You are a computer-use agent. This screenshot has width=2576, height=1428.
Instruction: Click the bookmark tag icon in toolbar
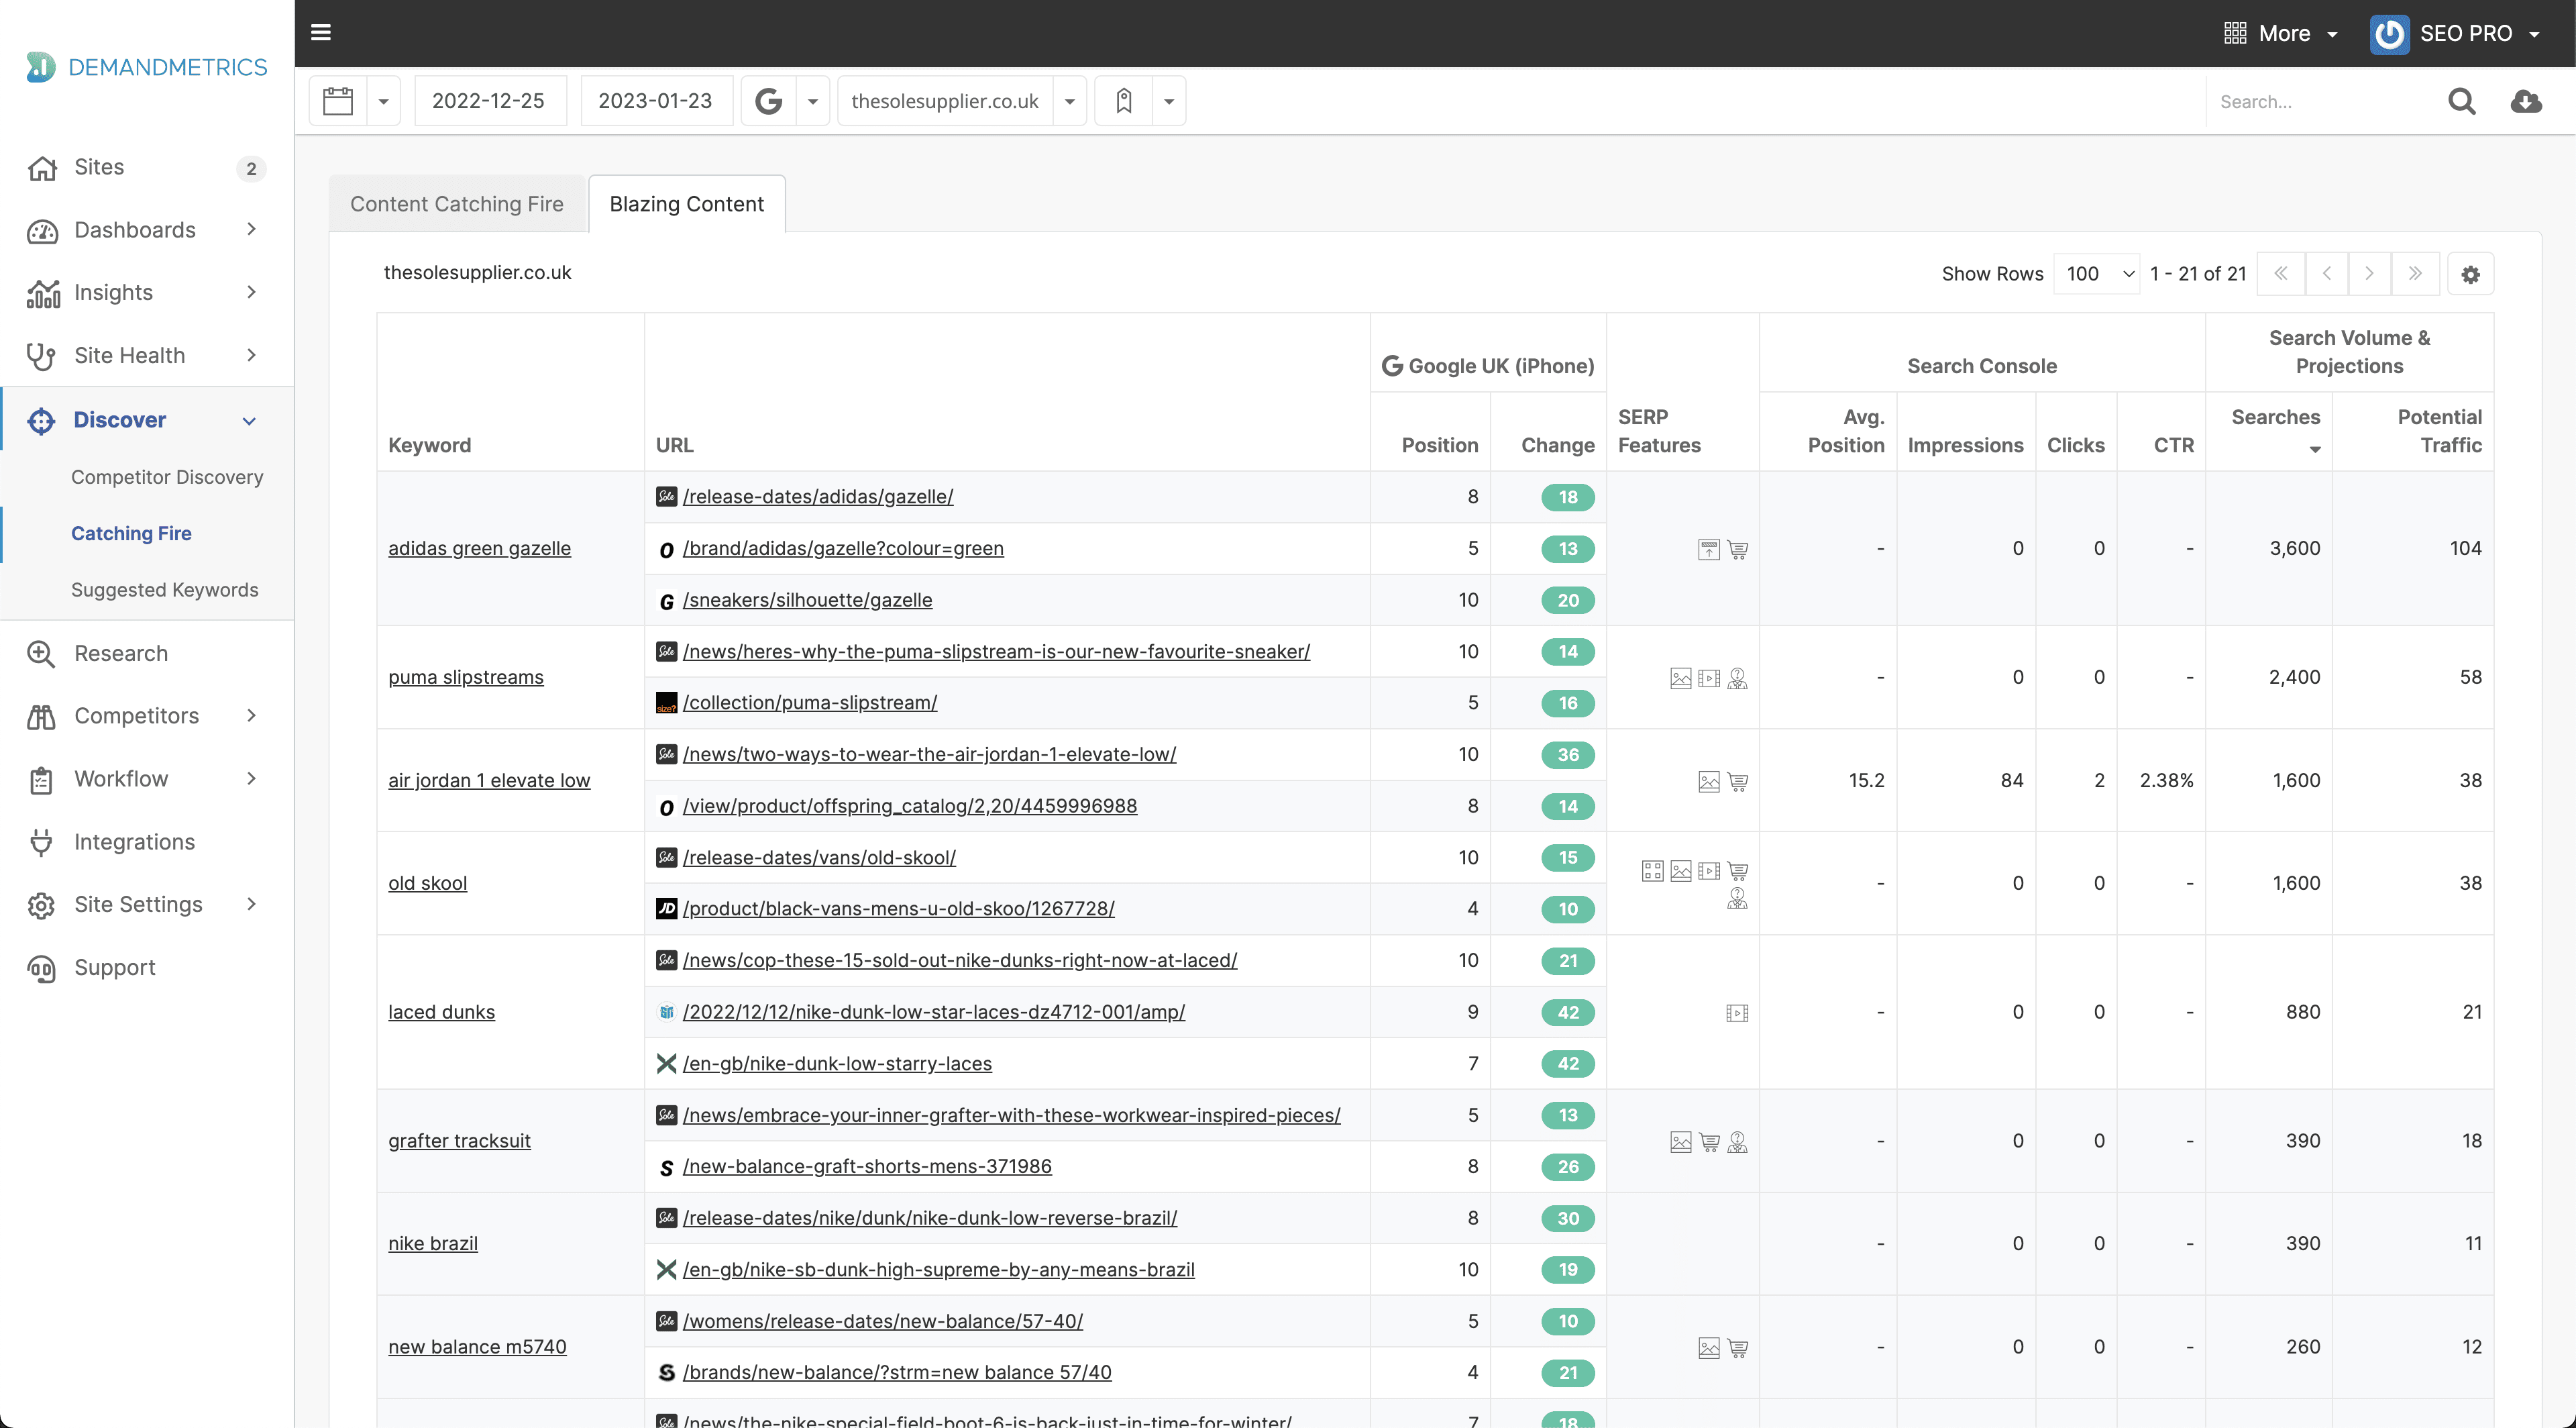[1124, 101]
